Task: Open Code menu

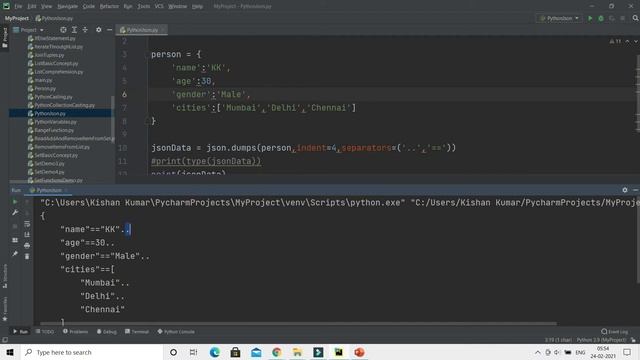Action: [x=89, y=6]
